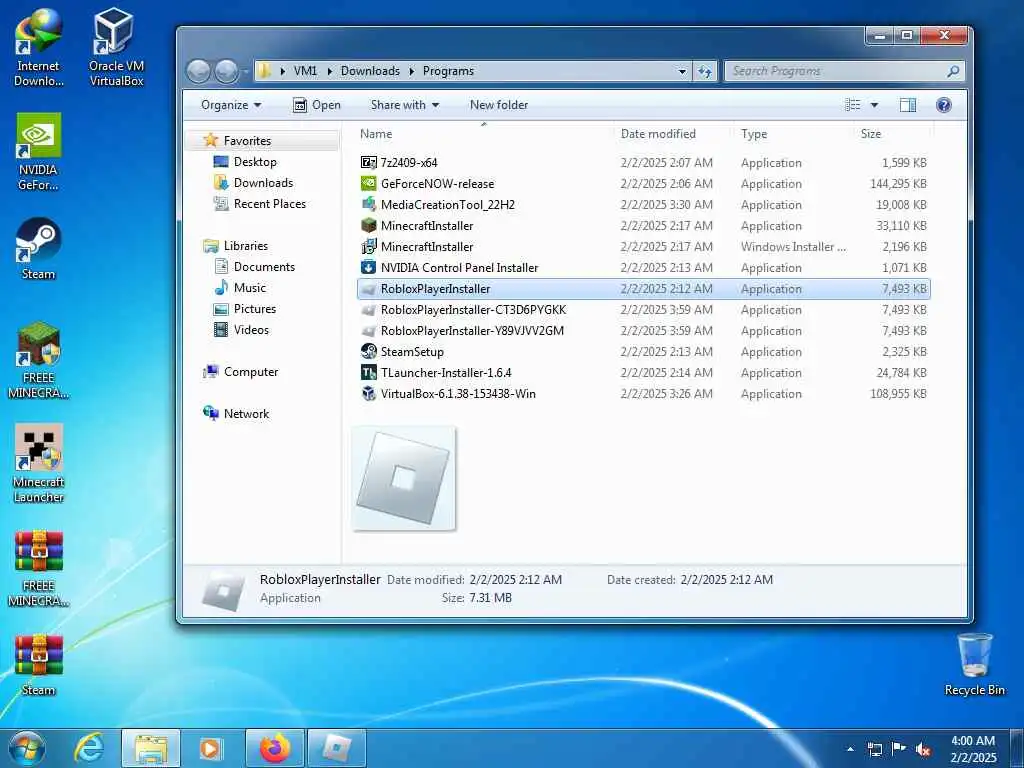Select Computer in navigation pane
Image resolution: width=1024 pixels, height=768 pixels.
pyautogui.click(x=241, y=372)
